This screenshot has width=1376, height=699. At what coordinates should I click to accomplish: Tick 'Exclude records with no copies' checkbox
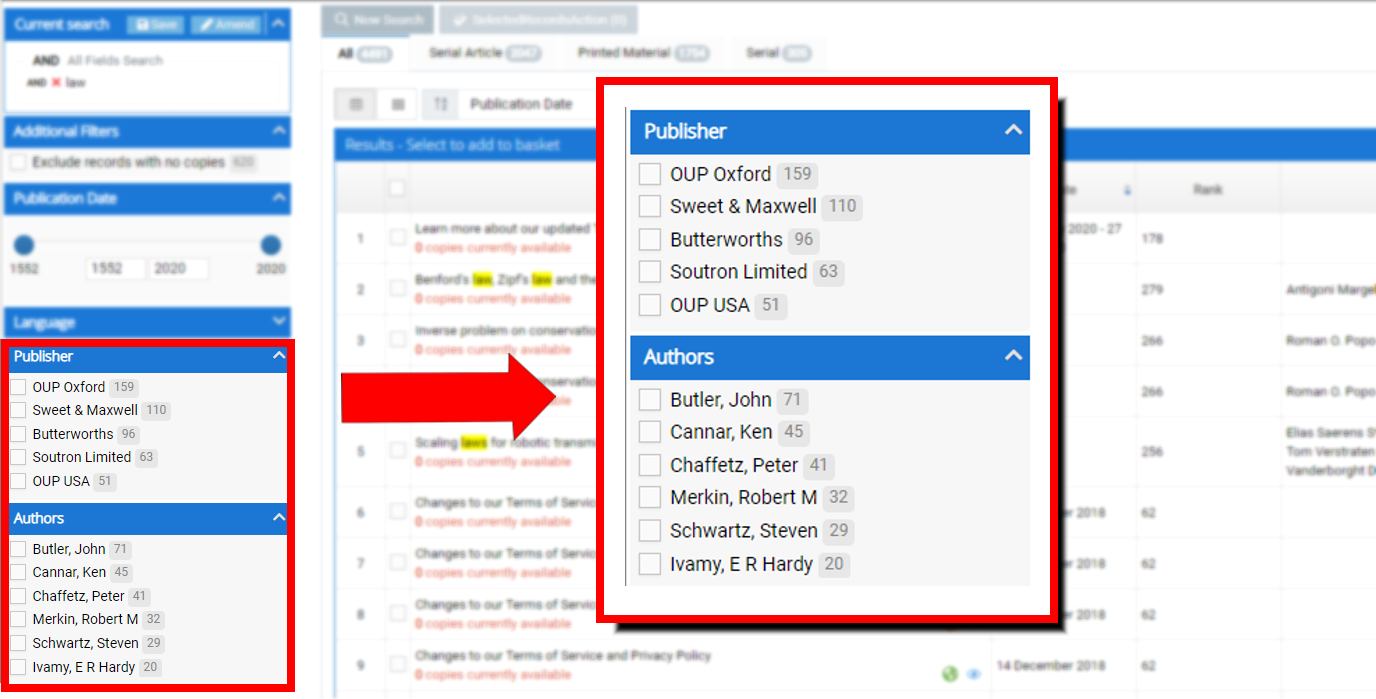(19, 162)
